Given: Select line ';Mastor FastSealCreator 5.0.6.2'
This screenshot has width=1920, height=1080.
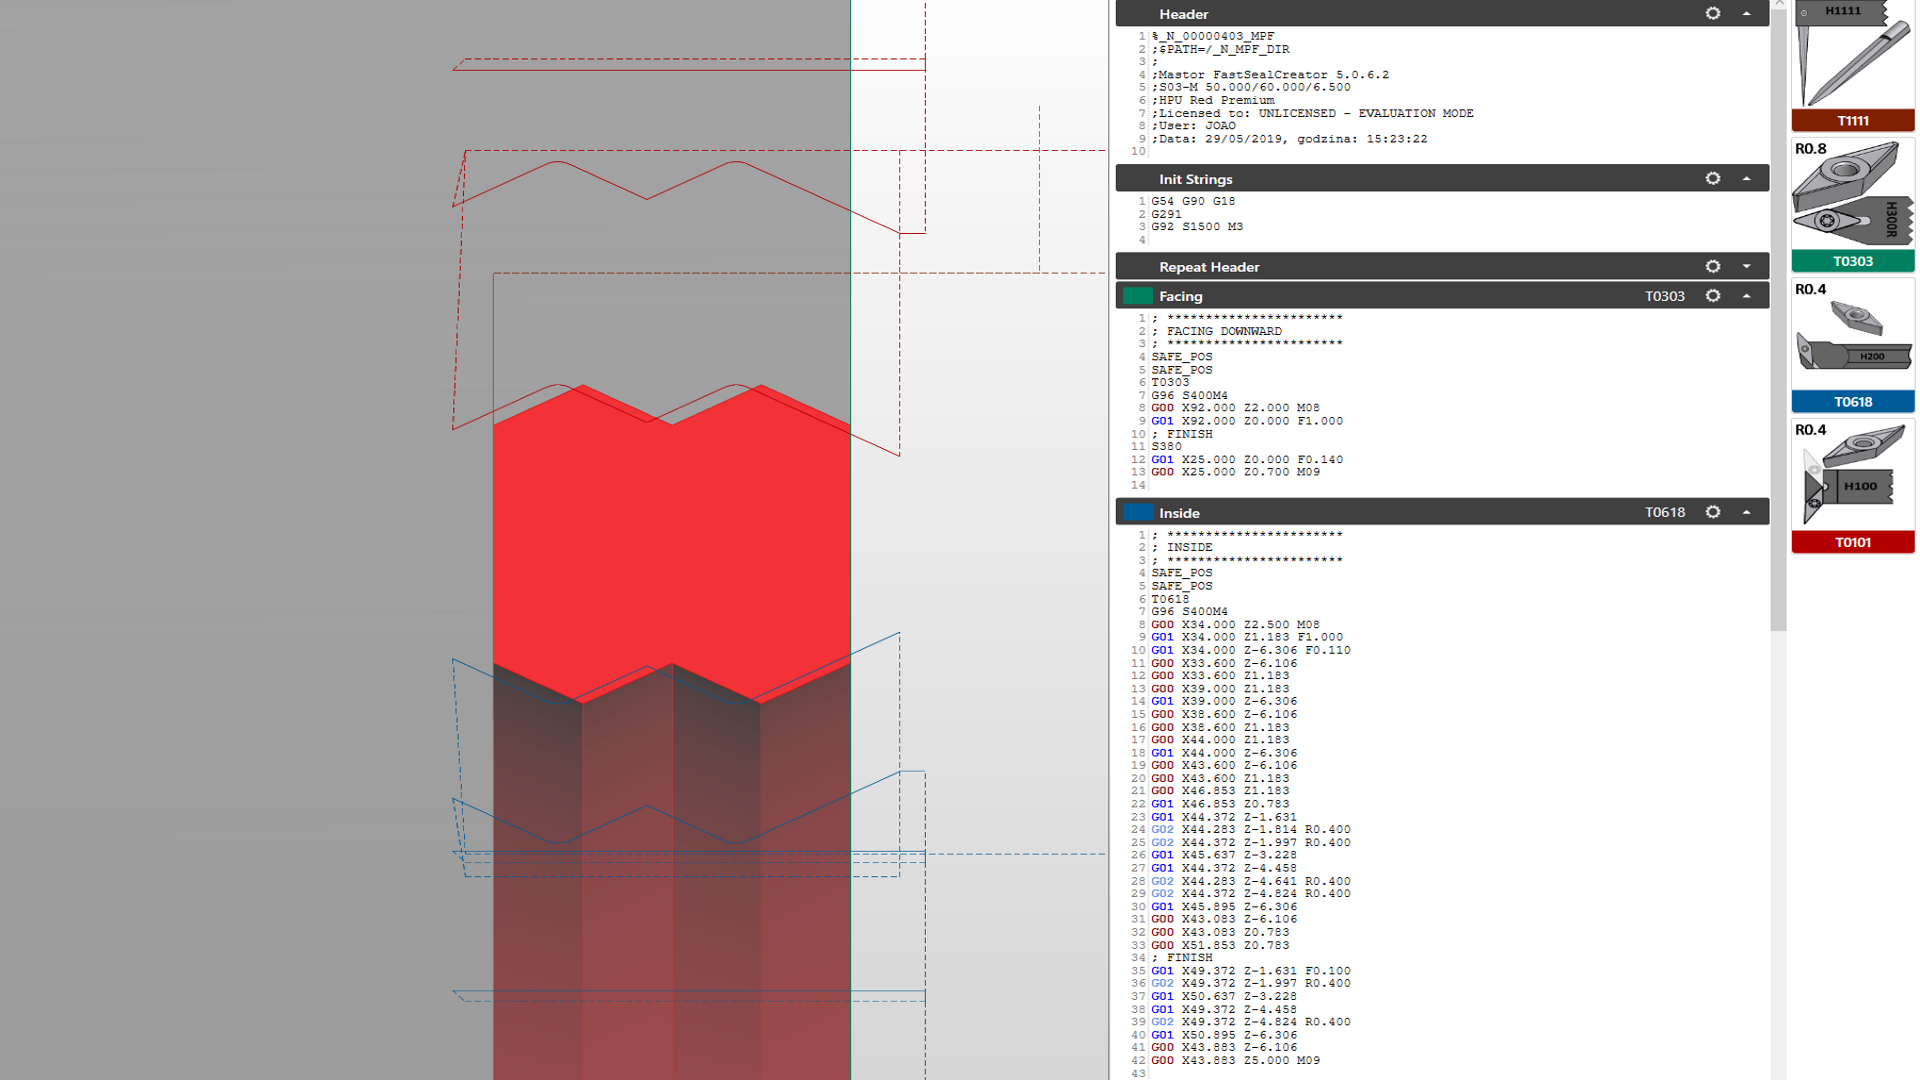Looking at the screenshot, I should pyautogui.click(x=1269, y=74).
